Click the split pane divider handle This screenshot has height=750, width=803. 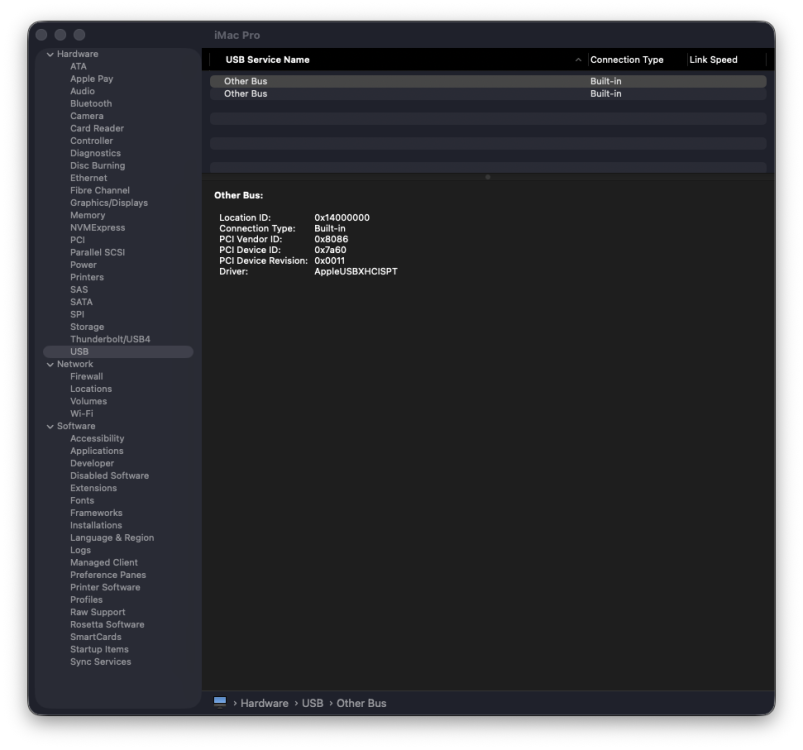488,177
